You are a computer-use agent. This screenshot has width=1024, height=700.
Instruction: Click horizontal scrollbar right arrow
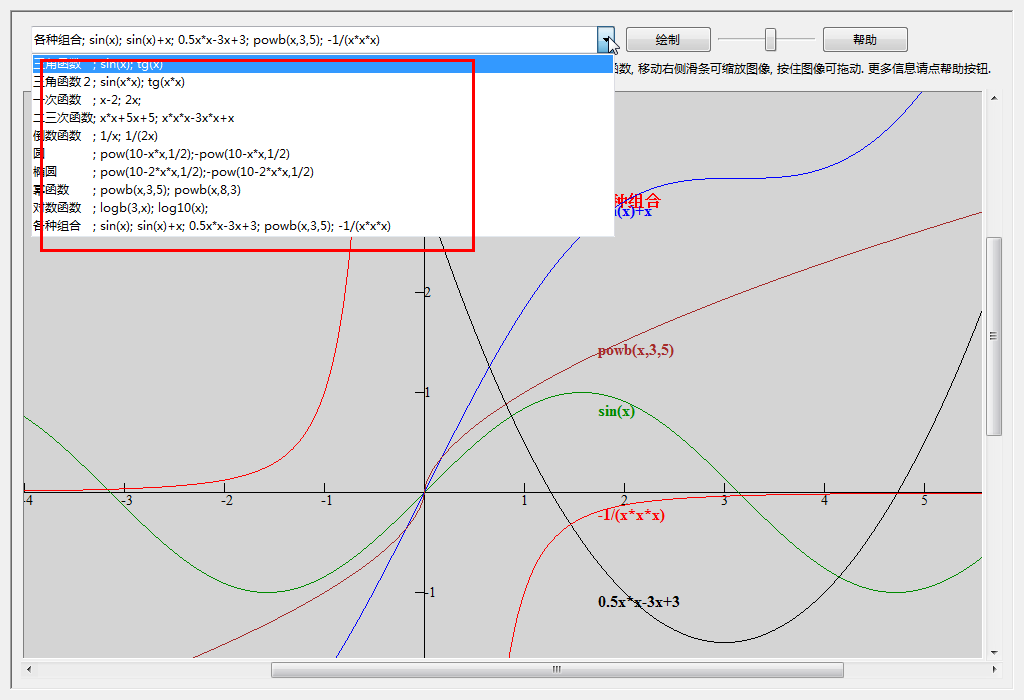click(994, 669)
